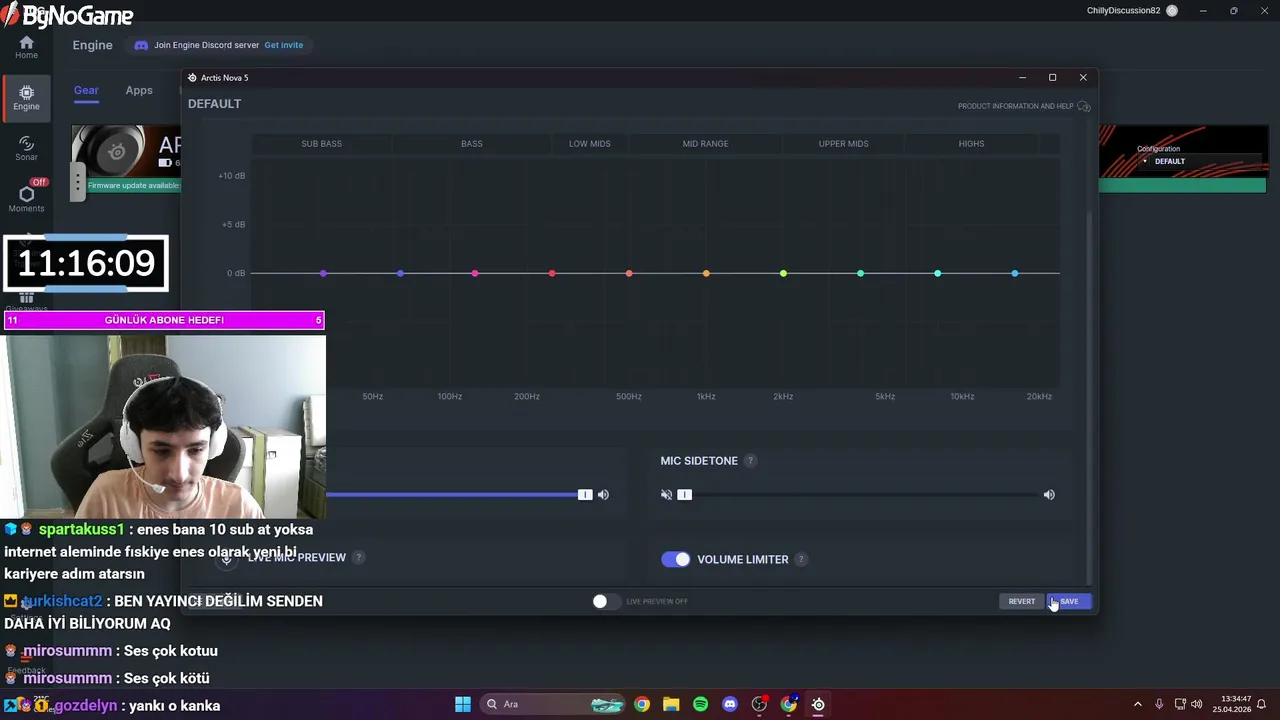Open the system tray volume icon
Image resolution: width=1280 pixels, height=720 pixels.
[1197, 704]
